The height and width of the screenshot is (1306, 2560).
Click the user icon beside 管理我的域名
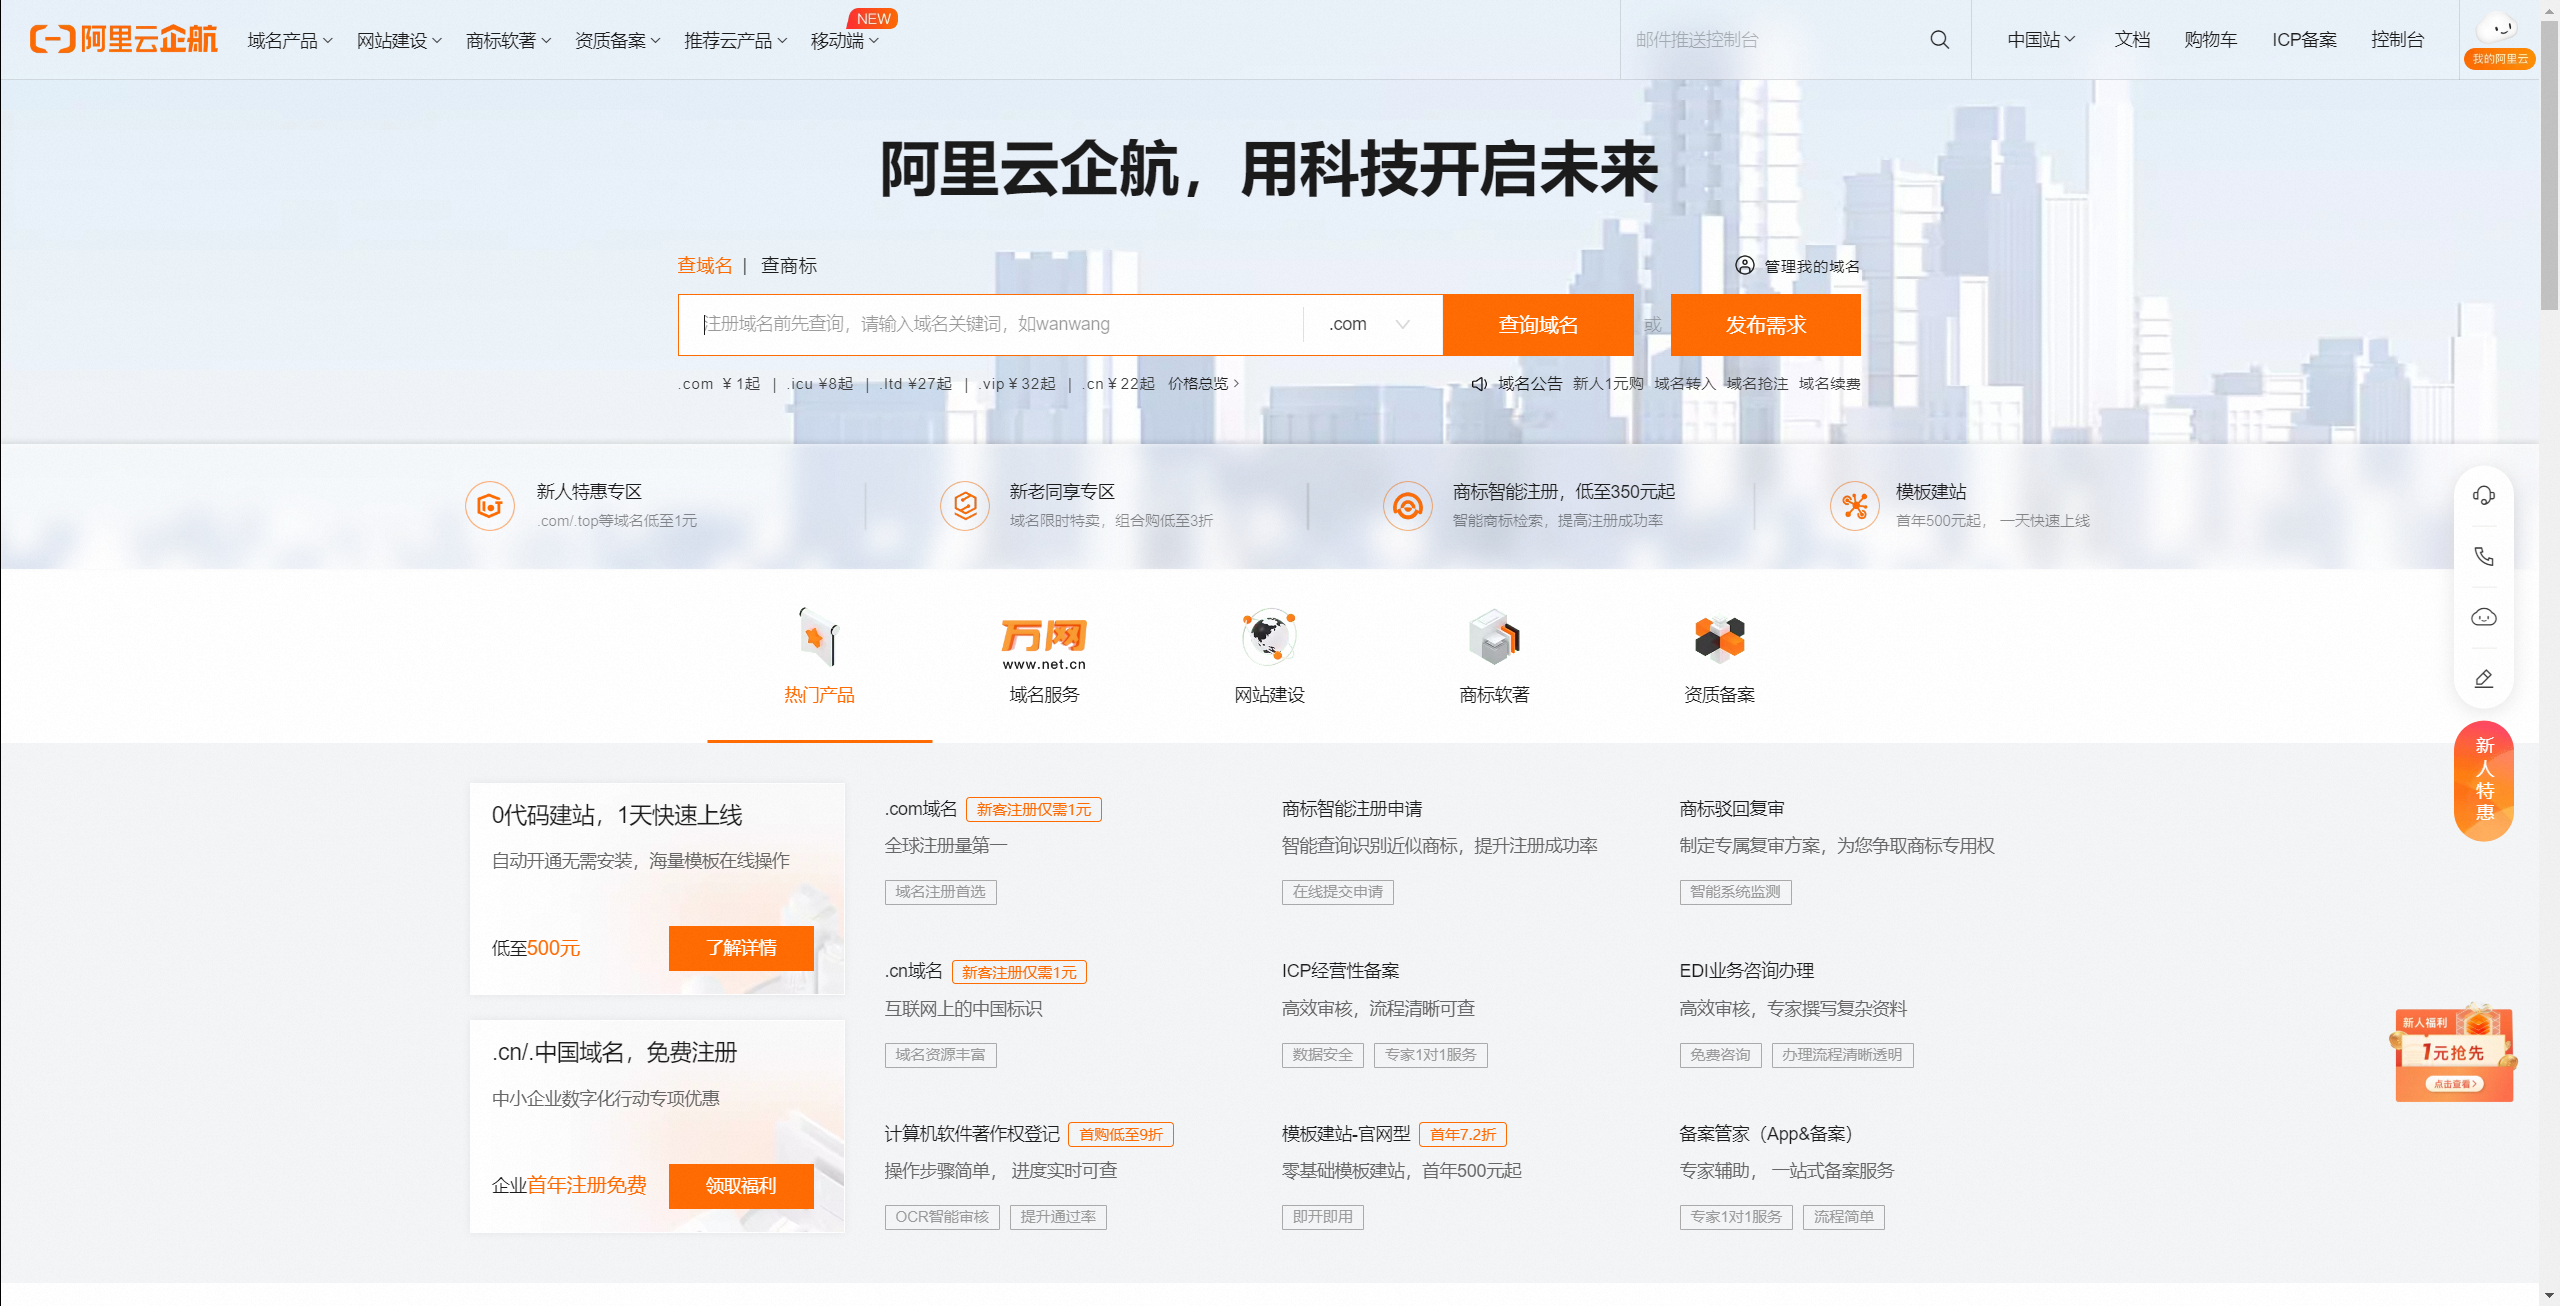coord(1744,265)
